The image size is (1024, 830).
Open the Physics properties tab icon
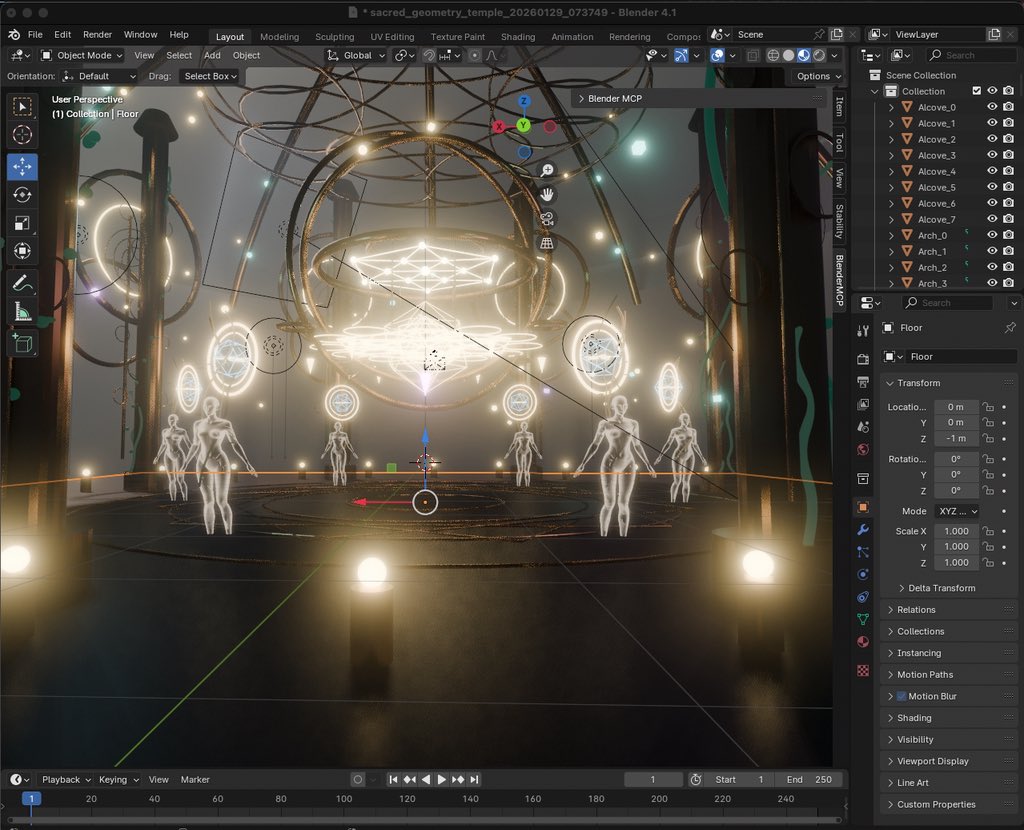pos(863,575)
